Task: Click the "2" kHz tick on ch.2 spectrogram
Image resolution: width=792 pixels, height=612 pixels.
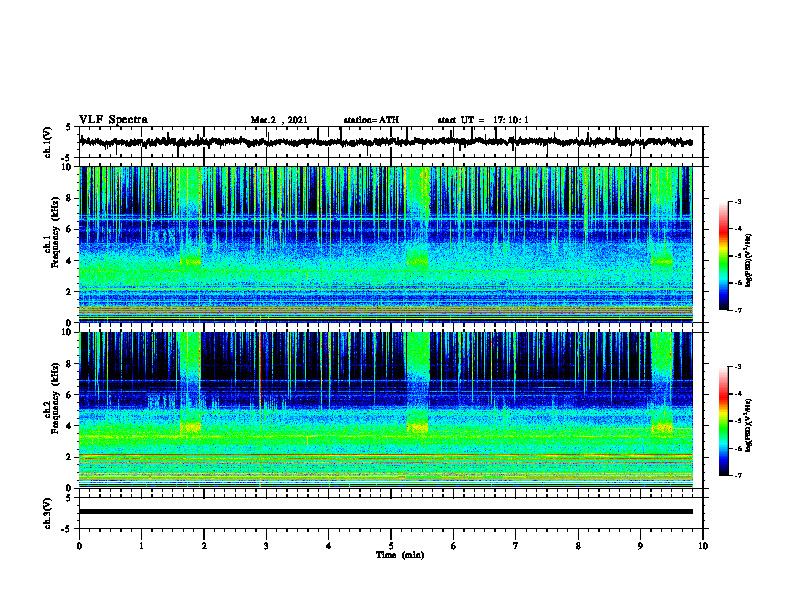Action: pos(70,457)
